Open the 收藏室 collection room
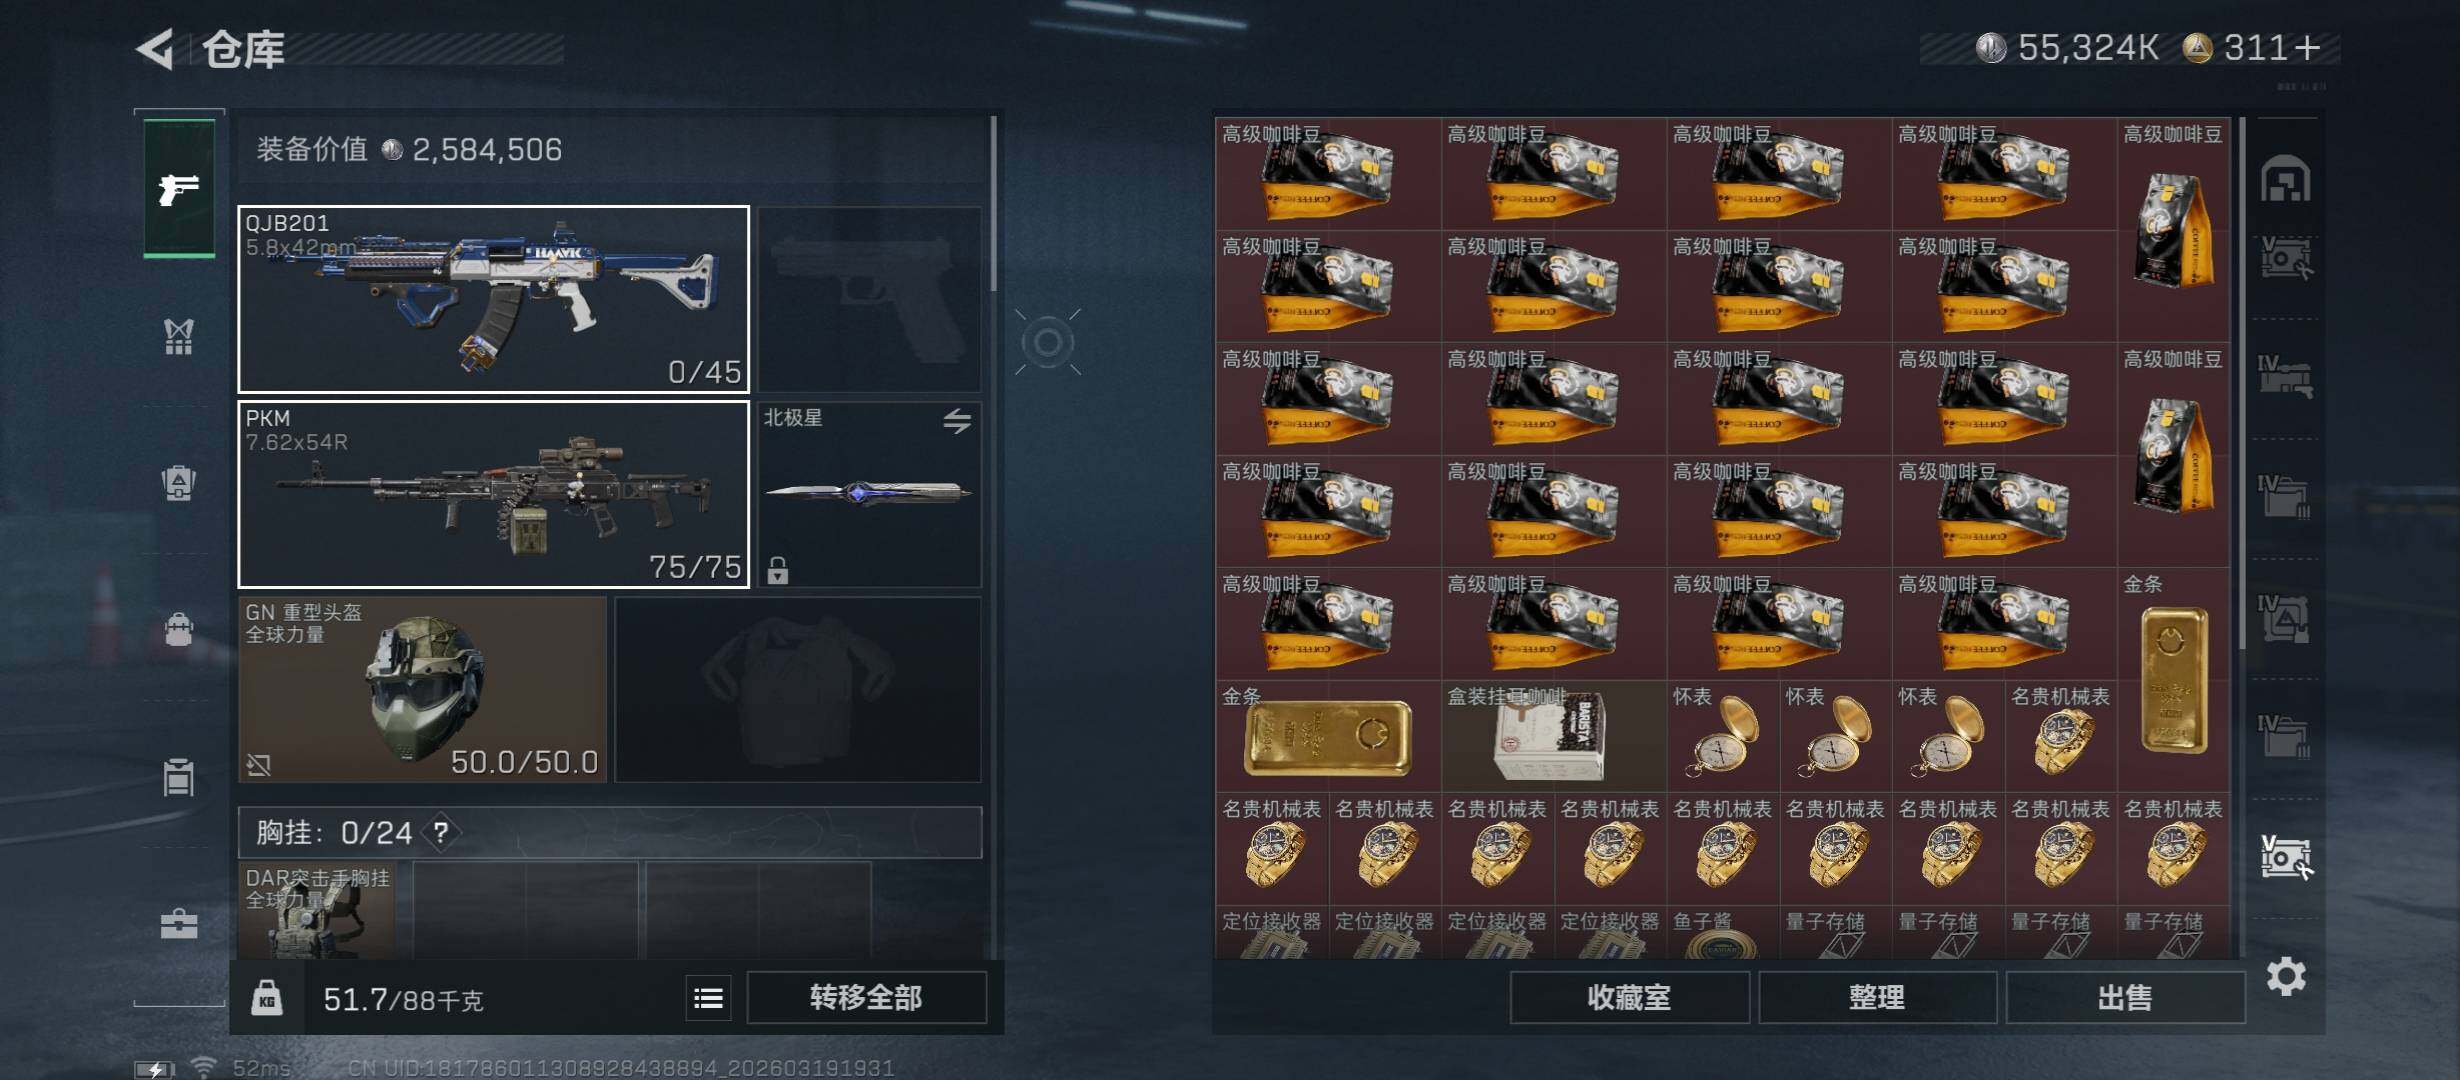This screenshot has height=1080, width=2460. click(x=1629, y=998)
